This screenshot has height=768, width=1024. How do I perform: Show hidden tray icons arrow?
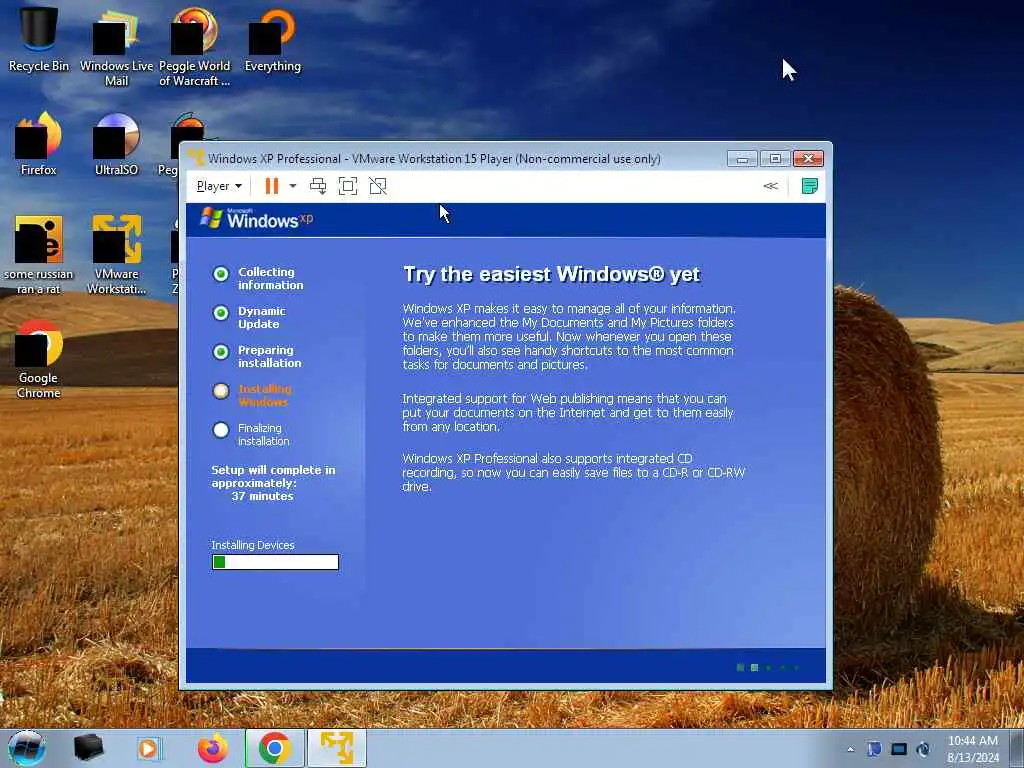click(x=850, y=749)
